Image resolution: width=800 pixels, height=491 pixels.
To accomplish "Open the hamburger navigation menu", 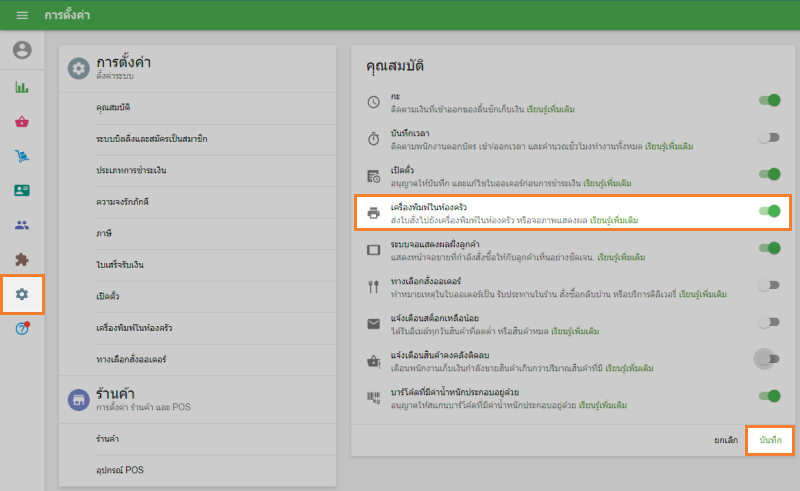I will (x=22, y=16).
